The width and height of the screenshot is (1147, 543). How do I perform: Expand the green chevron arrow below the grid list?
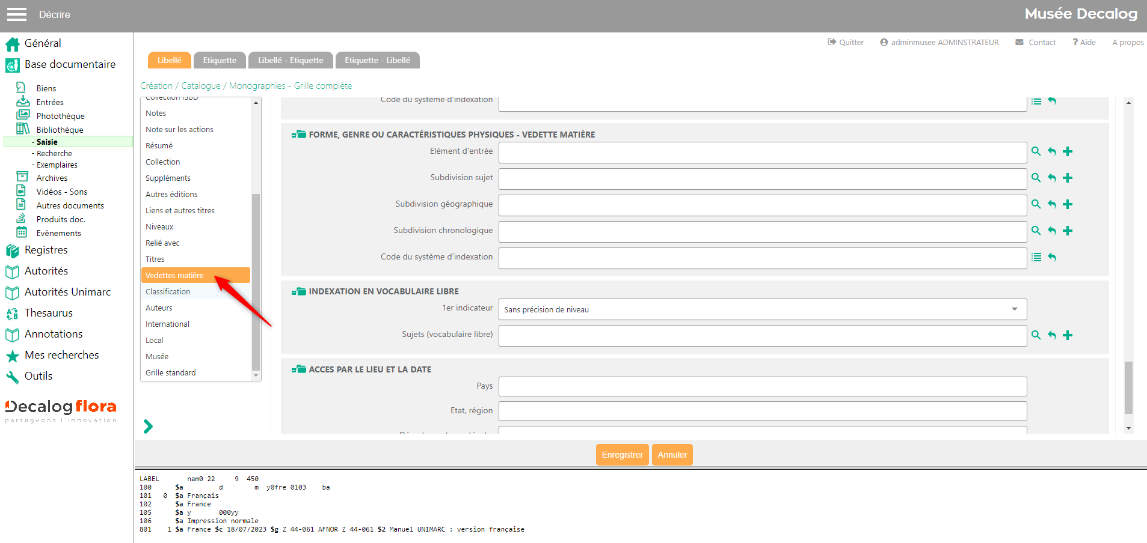pyautogui.click(x=148, y=426)
